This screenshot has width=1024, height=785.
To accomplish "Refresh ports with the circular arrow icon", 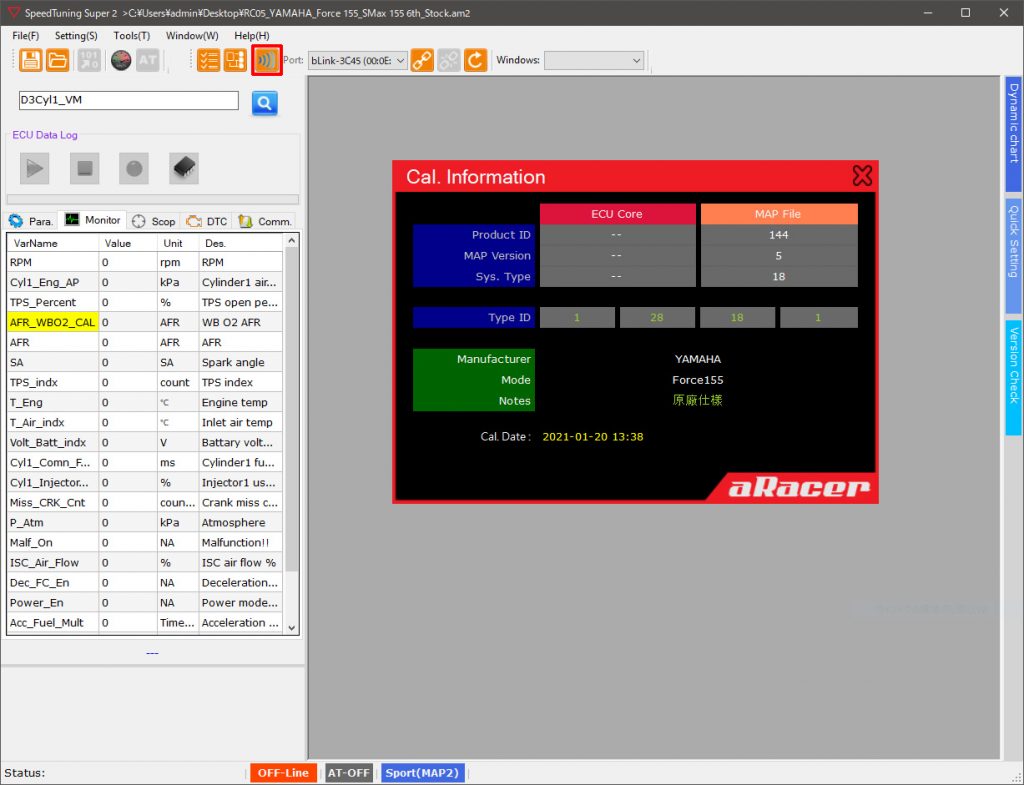I will [475, 60].
